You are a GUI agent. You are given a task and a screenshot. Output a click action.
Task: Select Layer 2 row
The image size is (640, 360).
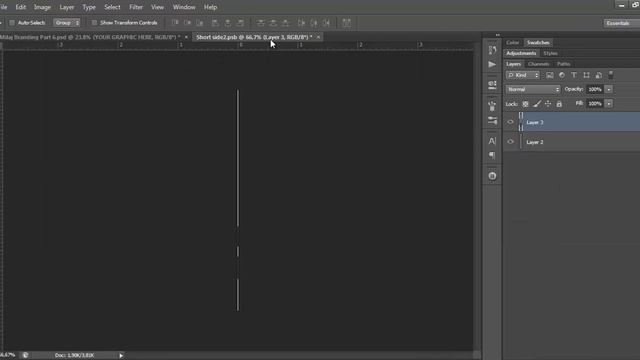tap(571, 142)
